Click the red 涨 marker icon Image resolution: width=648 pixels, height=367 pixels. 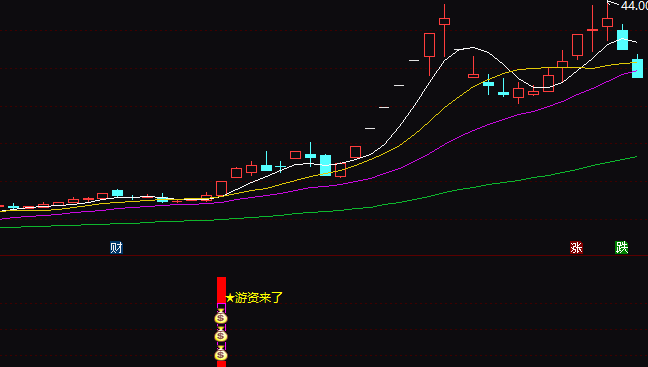tap(577, 248)
